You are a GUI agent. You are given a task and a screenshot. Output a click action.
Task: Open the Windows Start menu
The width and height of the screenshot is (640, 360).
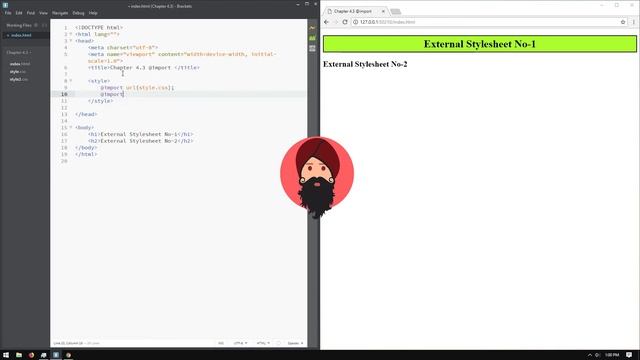tap(6, 355)
